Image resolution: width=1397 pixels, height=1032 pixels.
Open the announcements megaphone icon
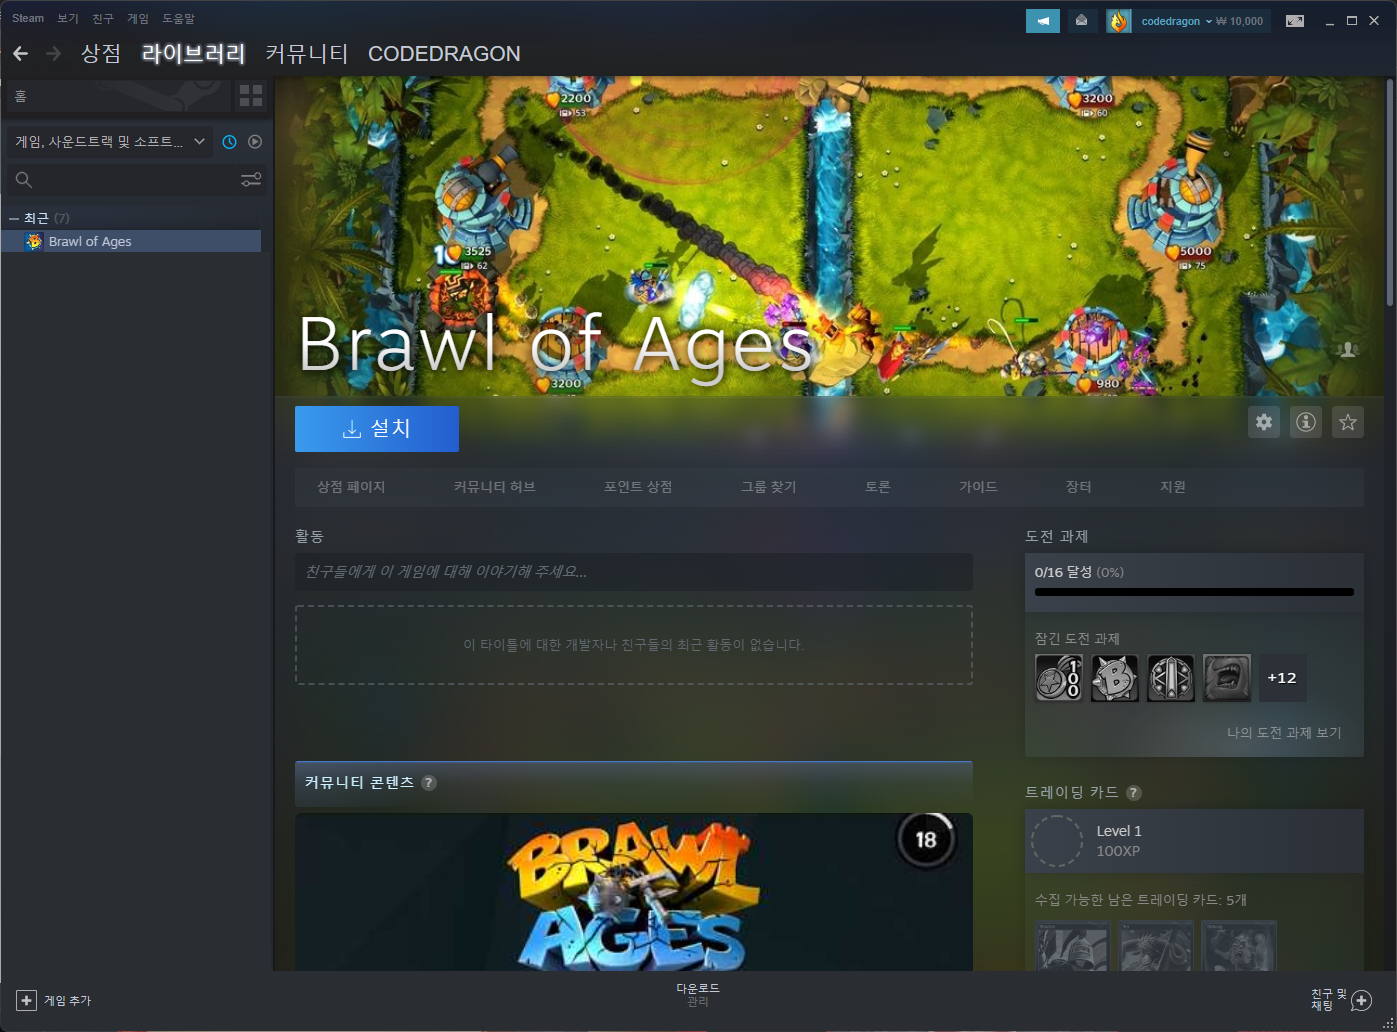1043,21
